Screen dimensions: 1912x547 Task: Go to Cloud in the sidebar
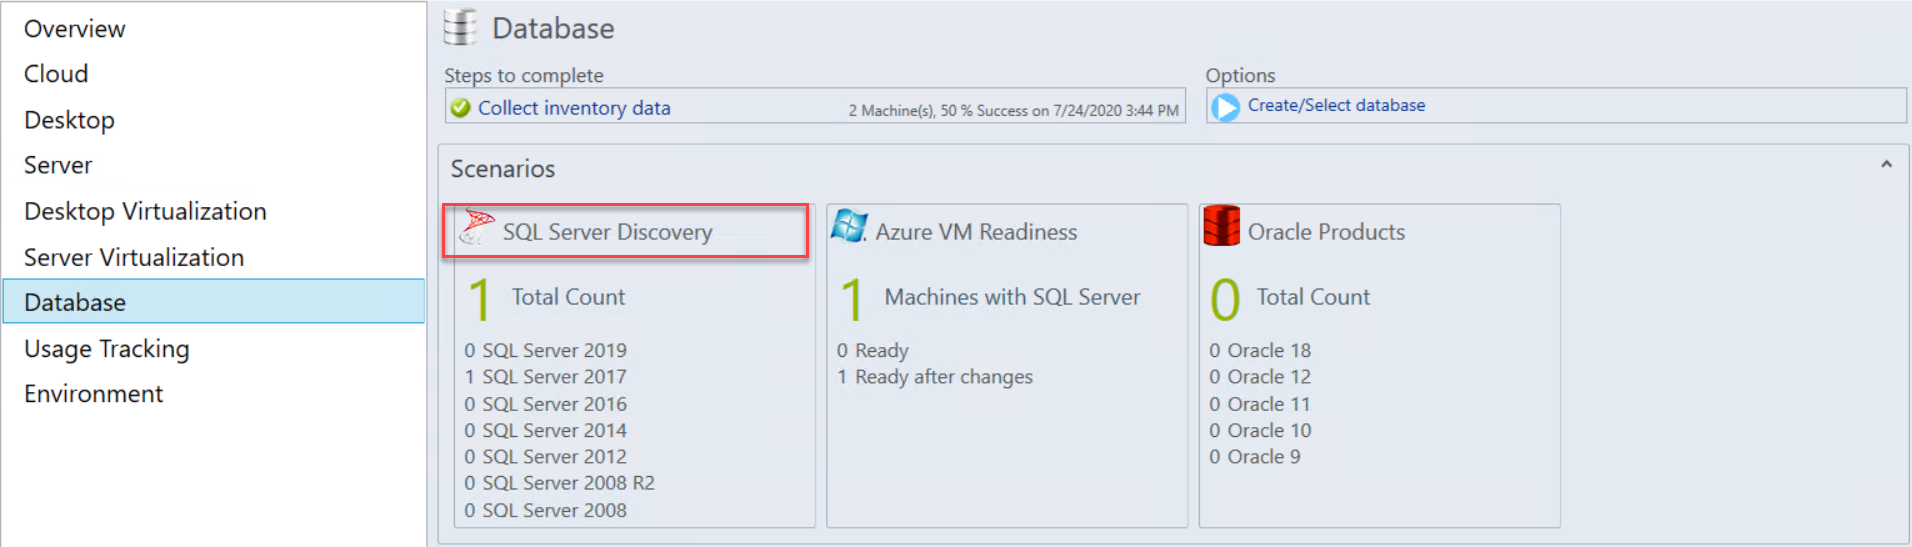[56, 74]
